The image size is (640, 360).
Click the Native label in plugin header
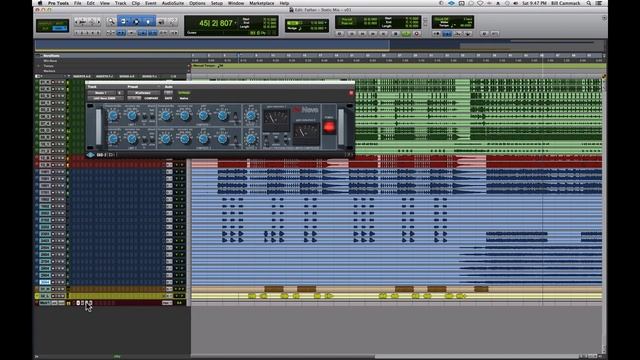click(184, 98)
